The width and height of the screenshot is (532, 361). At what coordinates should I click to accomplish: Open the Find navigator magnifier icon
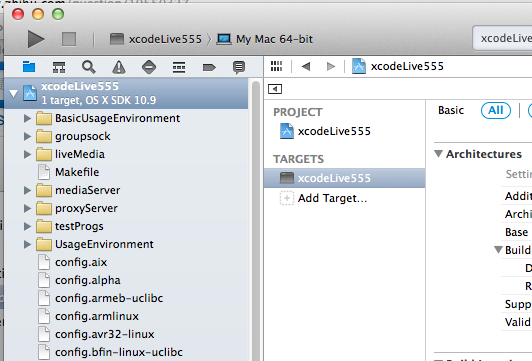[89, 67]
